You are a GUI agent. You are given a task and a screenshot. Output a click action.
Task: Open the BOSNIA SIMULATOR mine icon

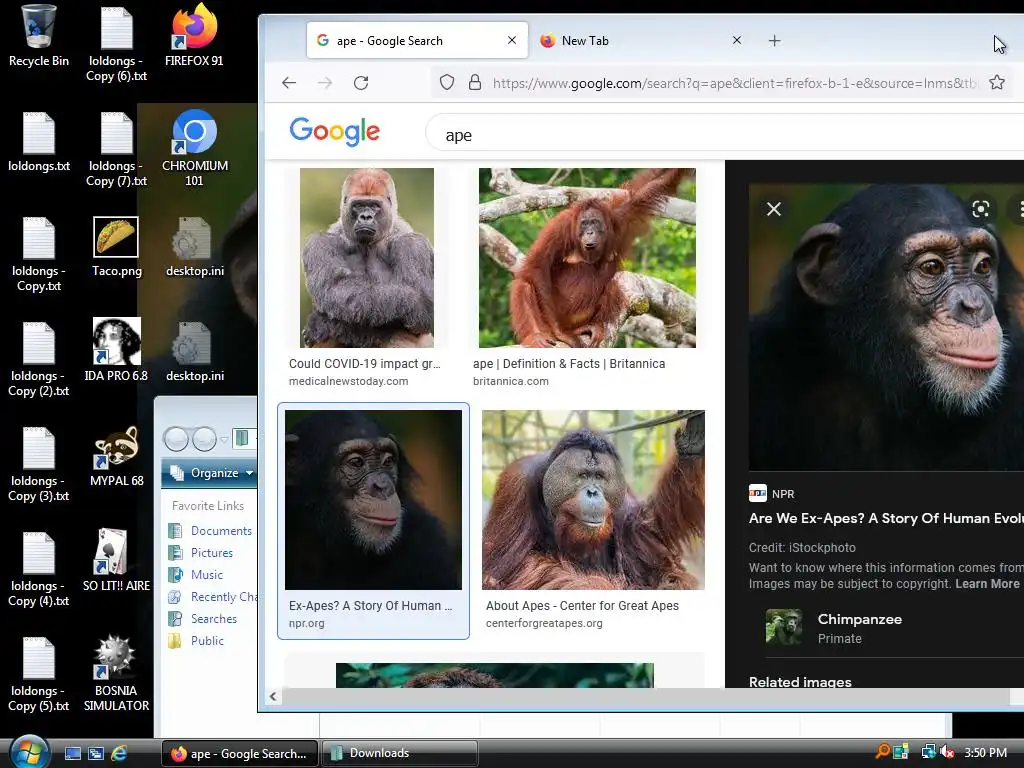pos(116,673)
